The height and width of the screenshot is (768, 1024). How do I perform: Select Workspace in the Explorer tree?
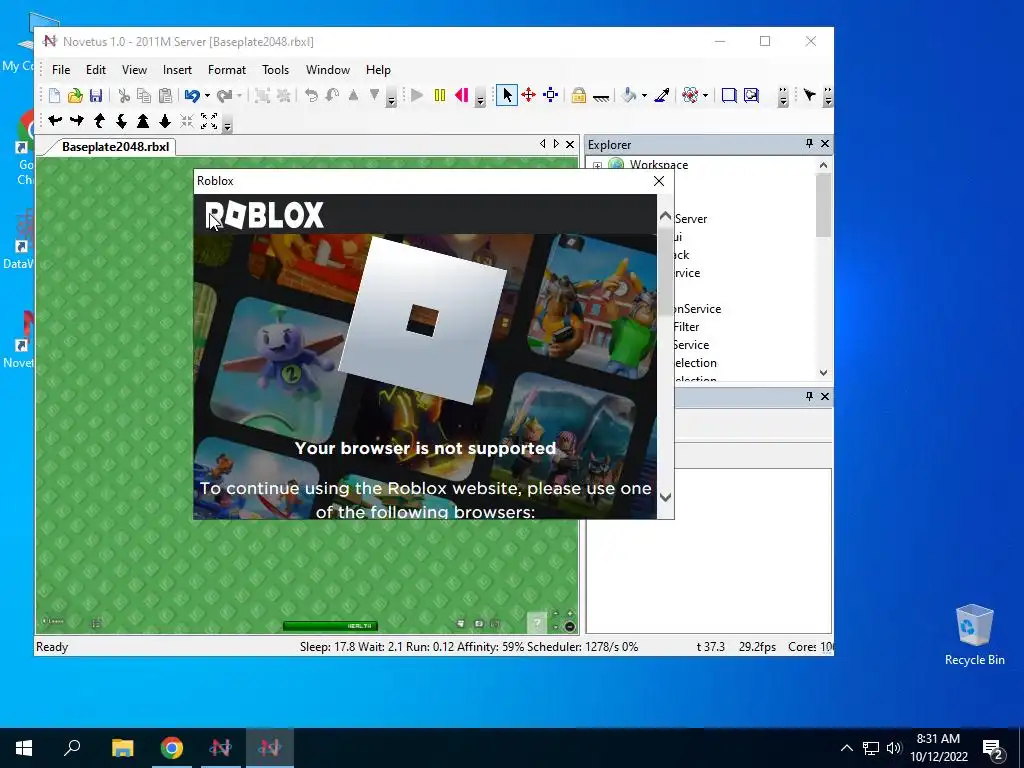658,165
